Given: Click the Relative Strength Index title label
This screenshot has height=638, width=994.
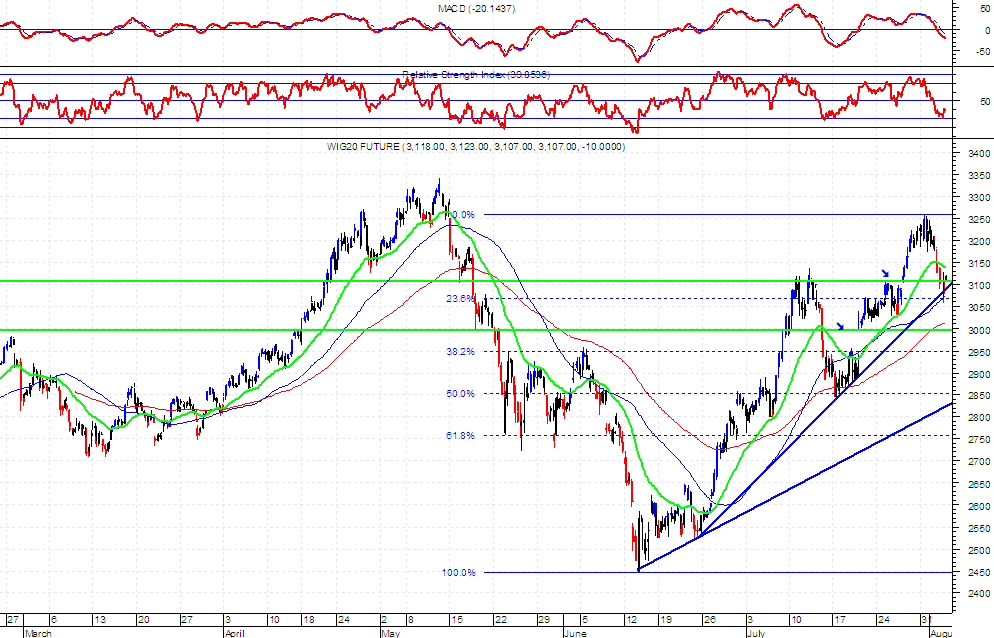Looking at the screenshot, I should tap(476, 75).
